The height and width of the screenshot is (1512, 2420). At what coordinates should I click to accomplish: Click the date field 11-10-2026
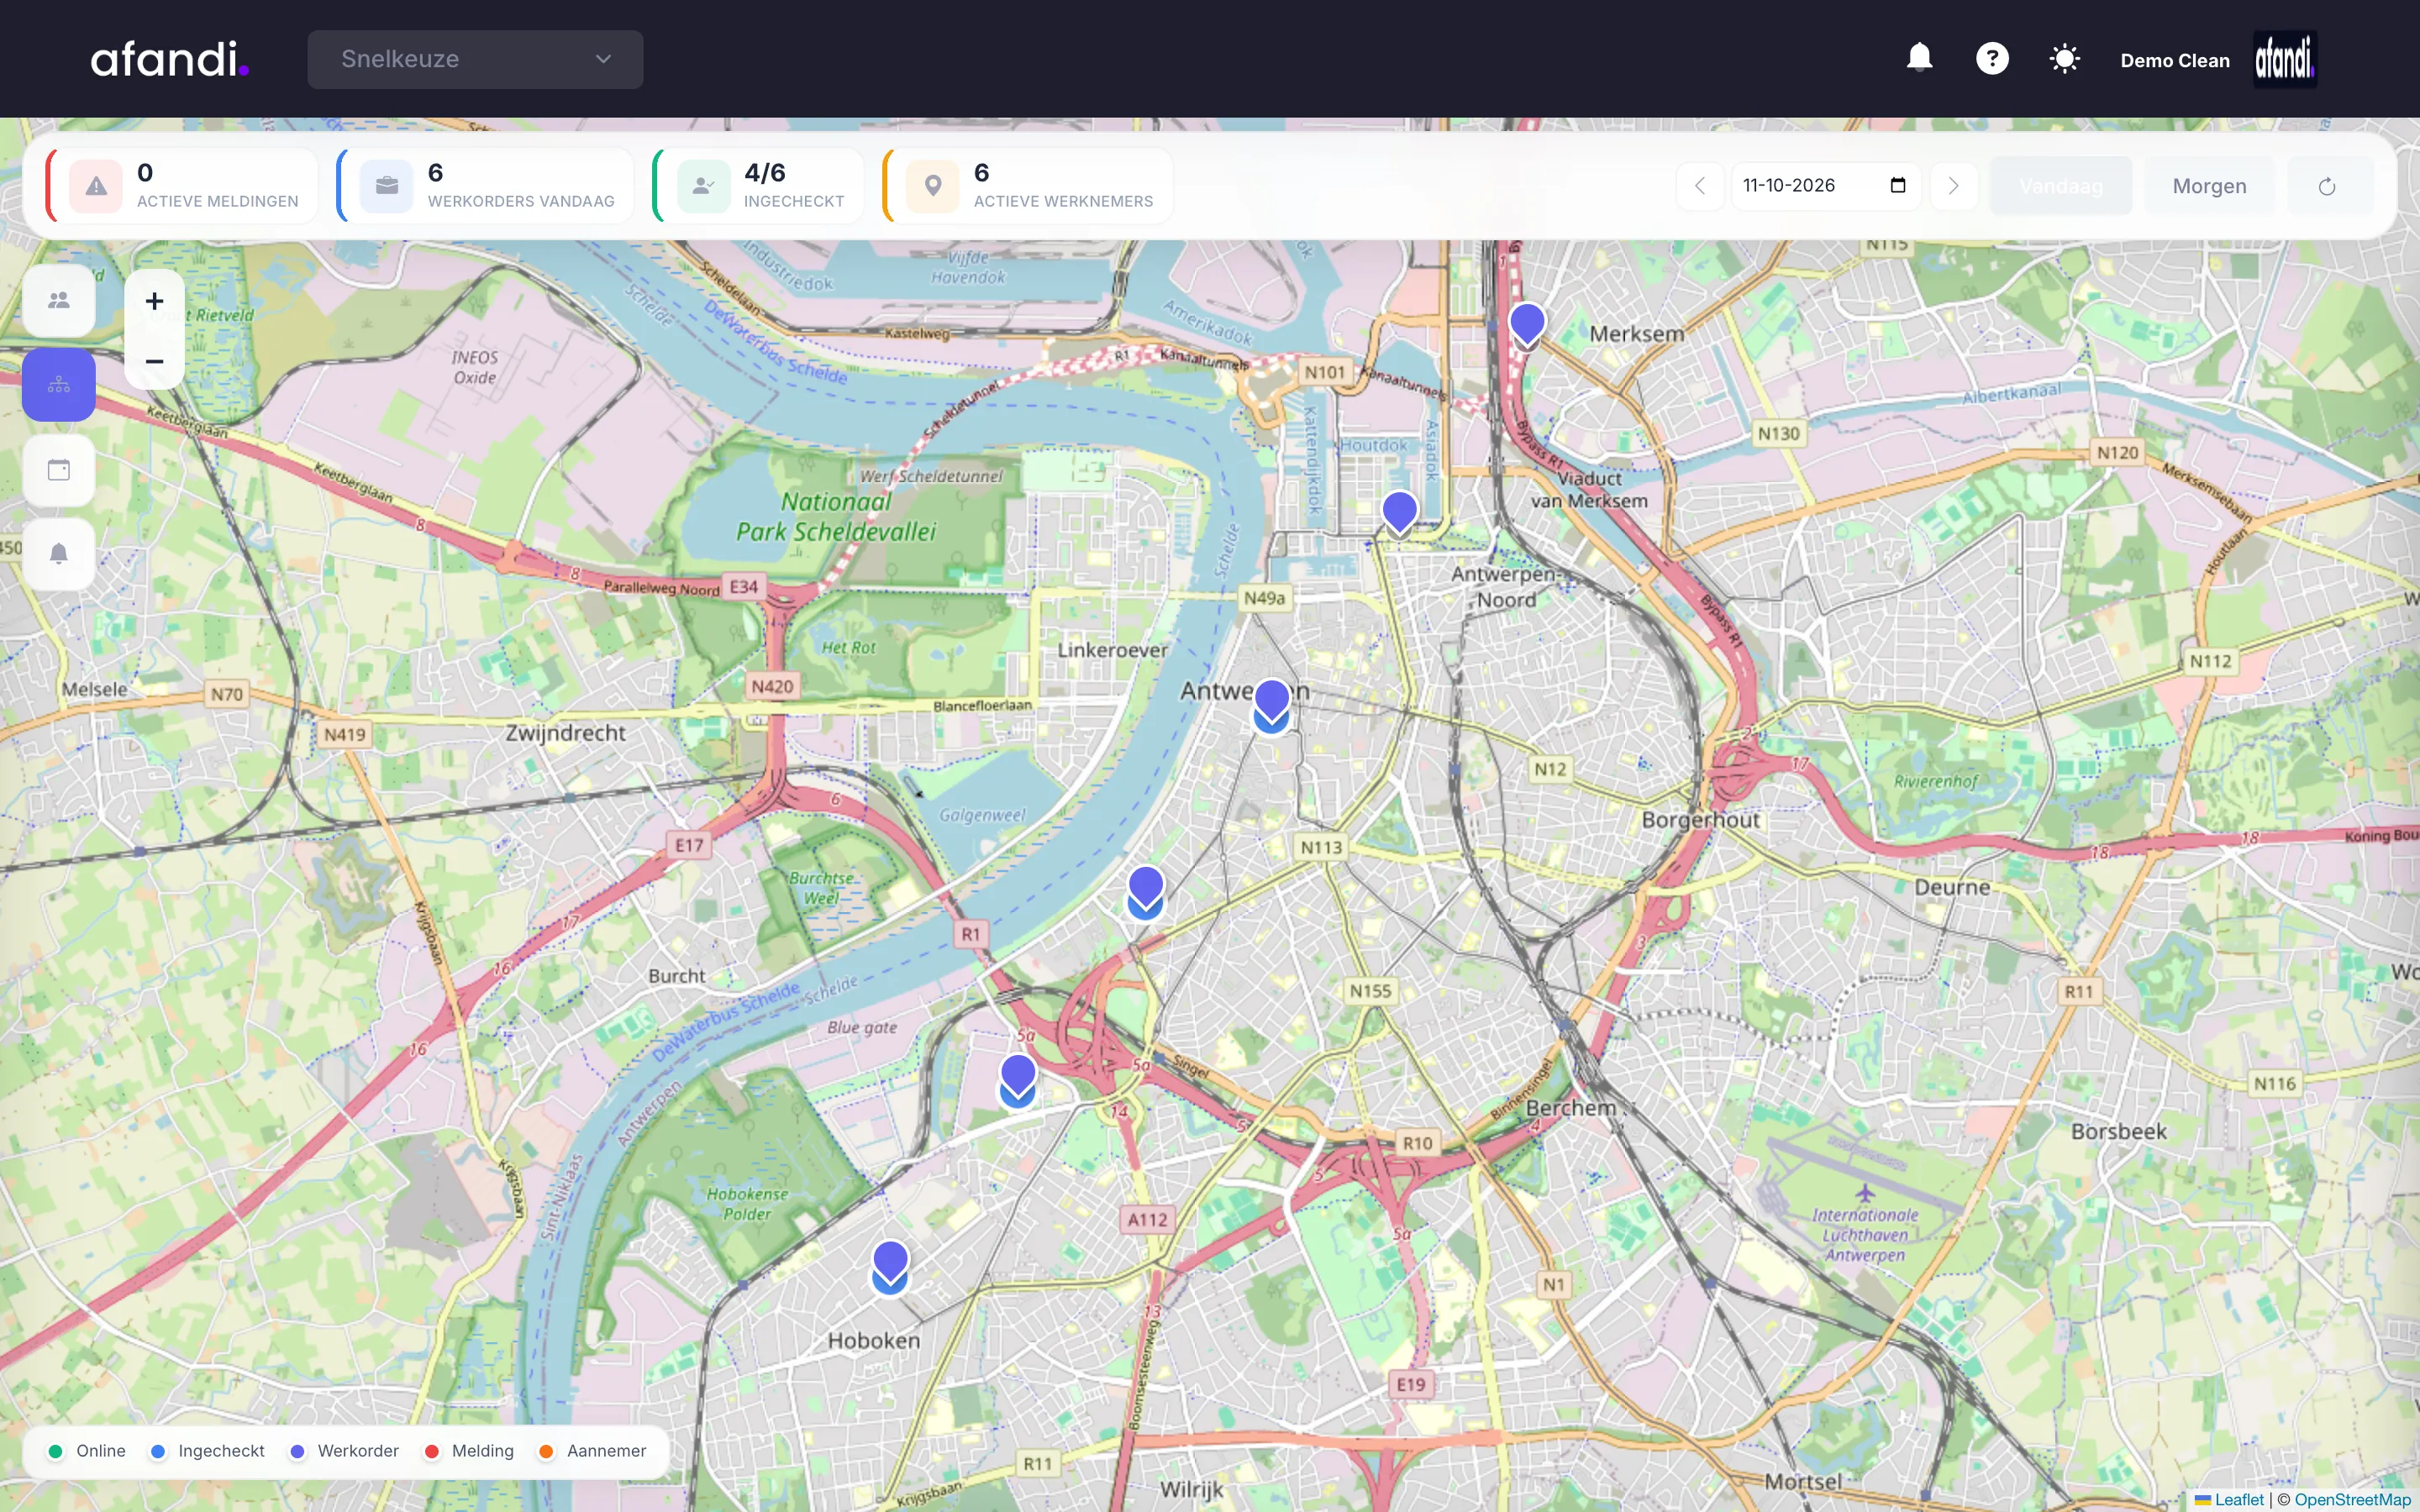[1825, 186]
